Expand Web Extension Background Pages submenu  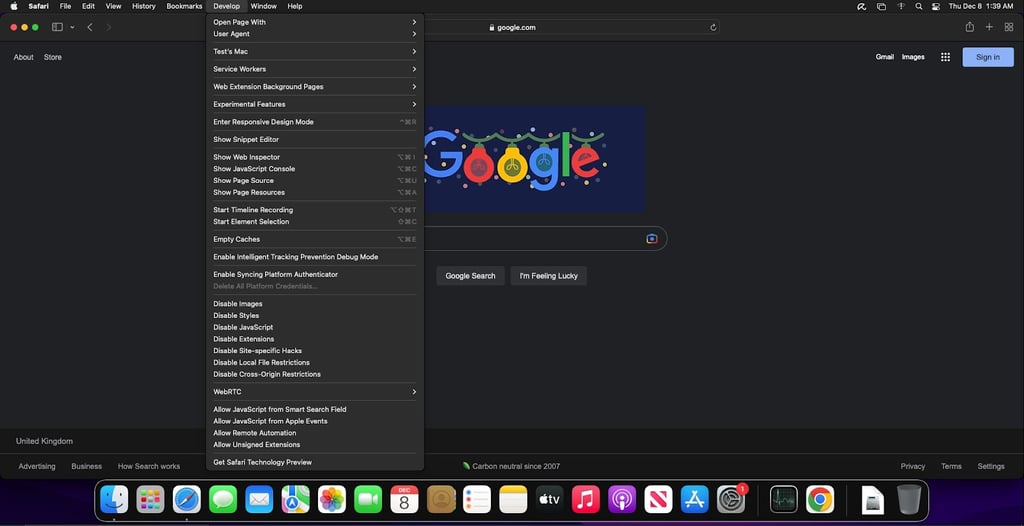(315, 86)
